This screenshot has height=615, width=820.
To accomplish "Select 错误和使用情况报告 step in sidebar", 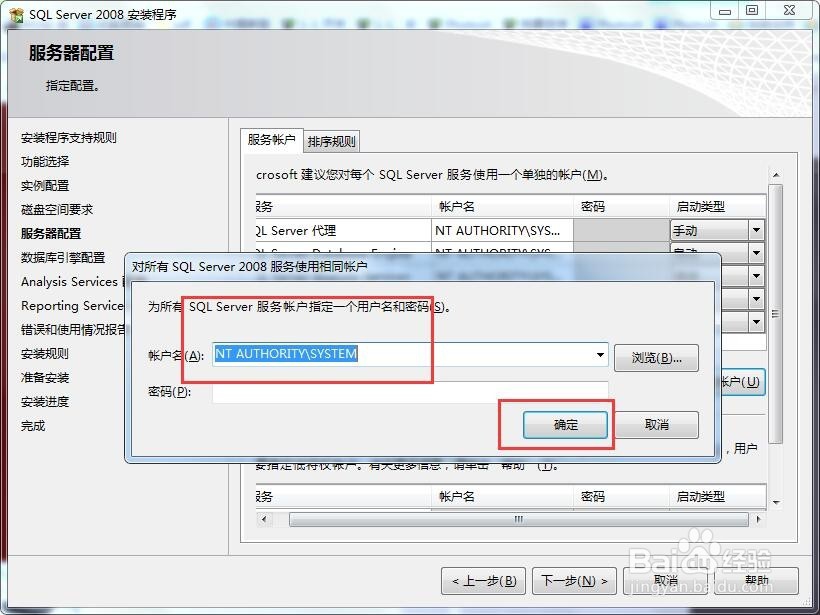I will (73, 330).
